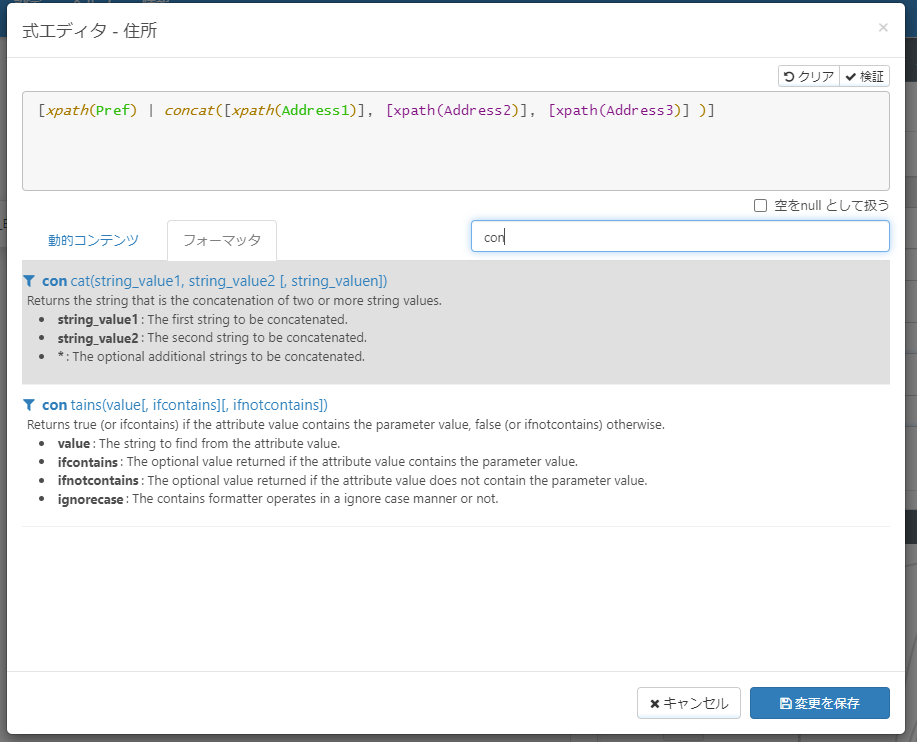This screenshot has height=742, width=917.
Task: Click the xpath(Address1) token in expression
Action: 294,111
